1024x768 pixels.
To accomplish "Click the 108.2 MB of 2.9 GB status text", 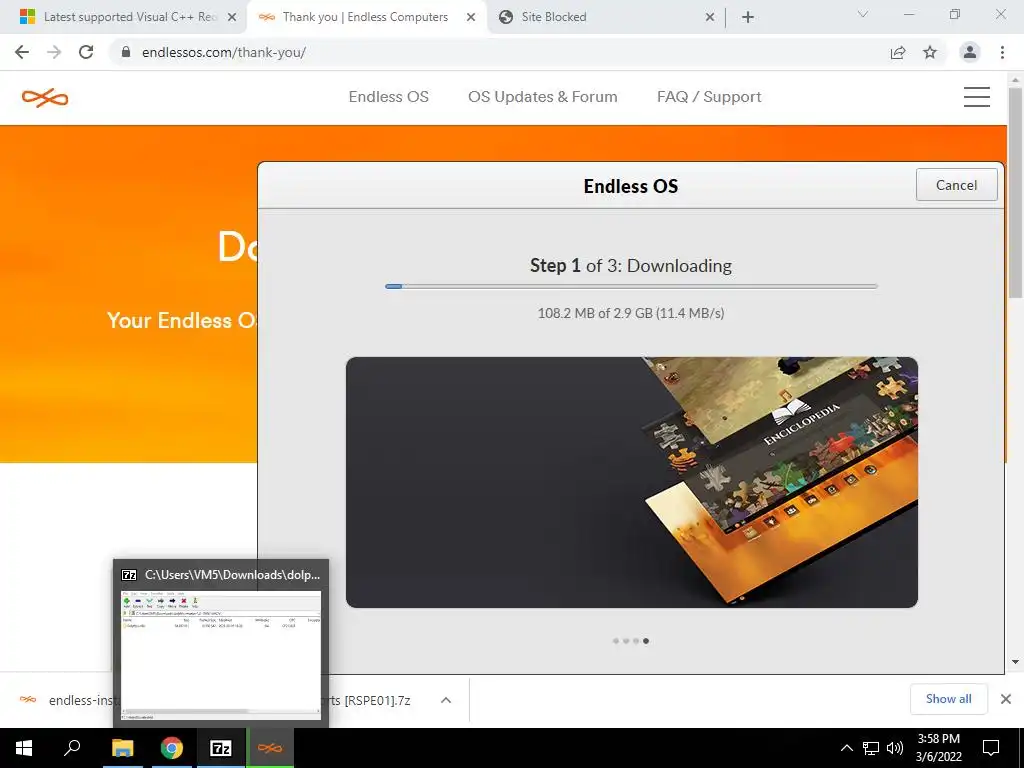I will click(631, 313).
